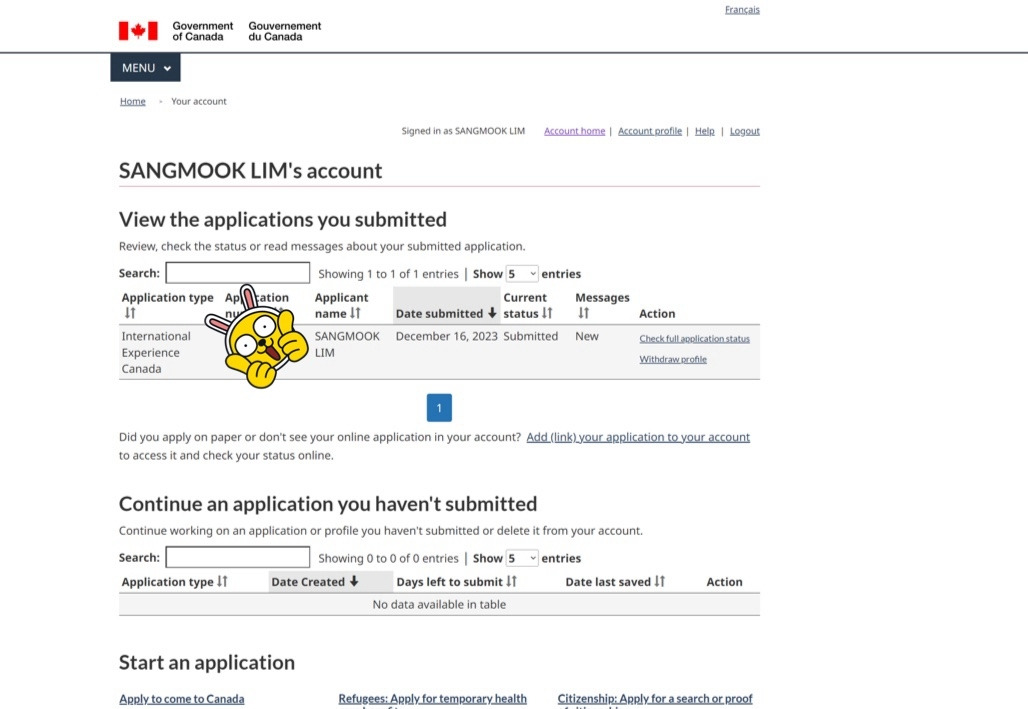Click 'New' messages cell
Screen dimensions: 1028x709
(587, 336)
